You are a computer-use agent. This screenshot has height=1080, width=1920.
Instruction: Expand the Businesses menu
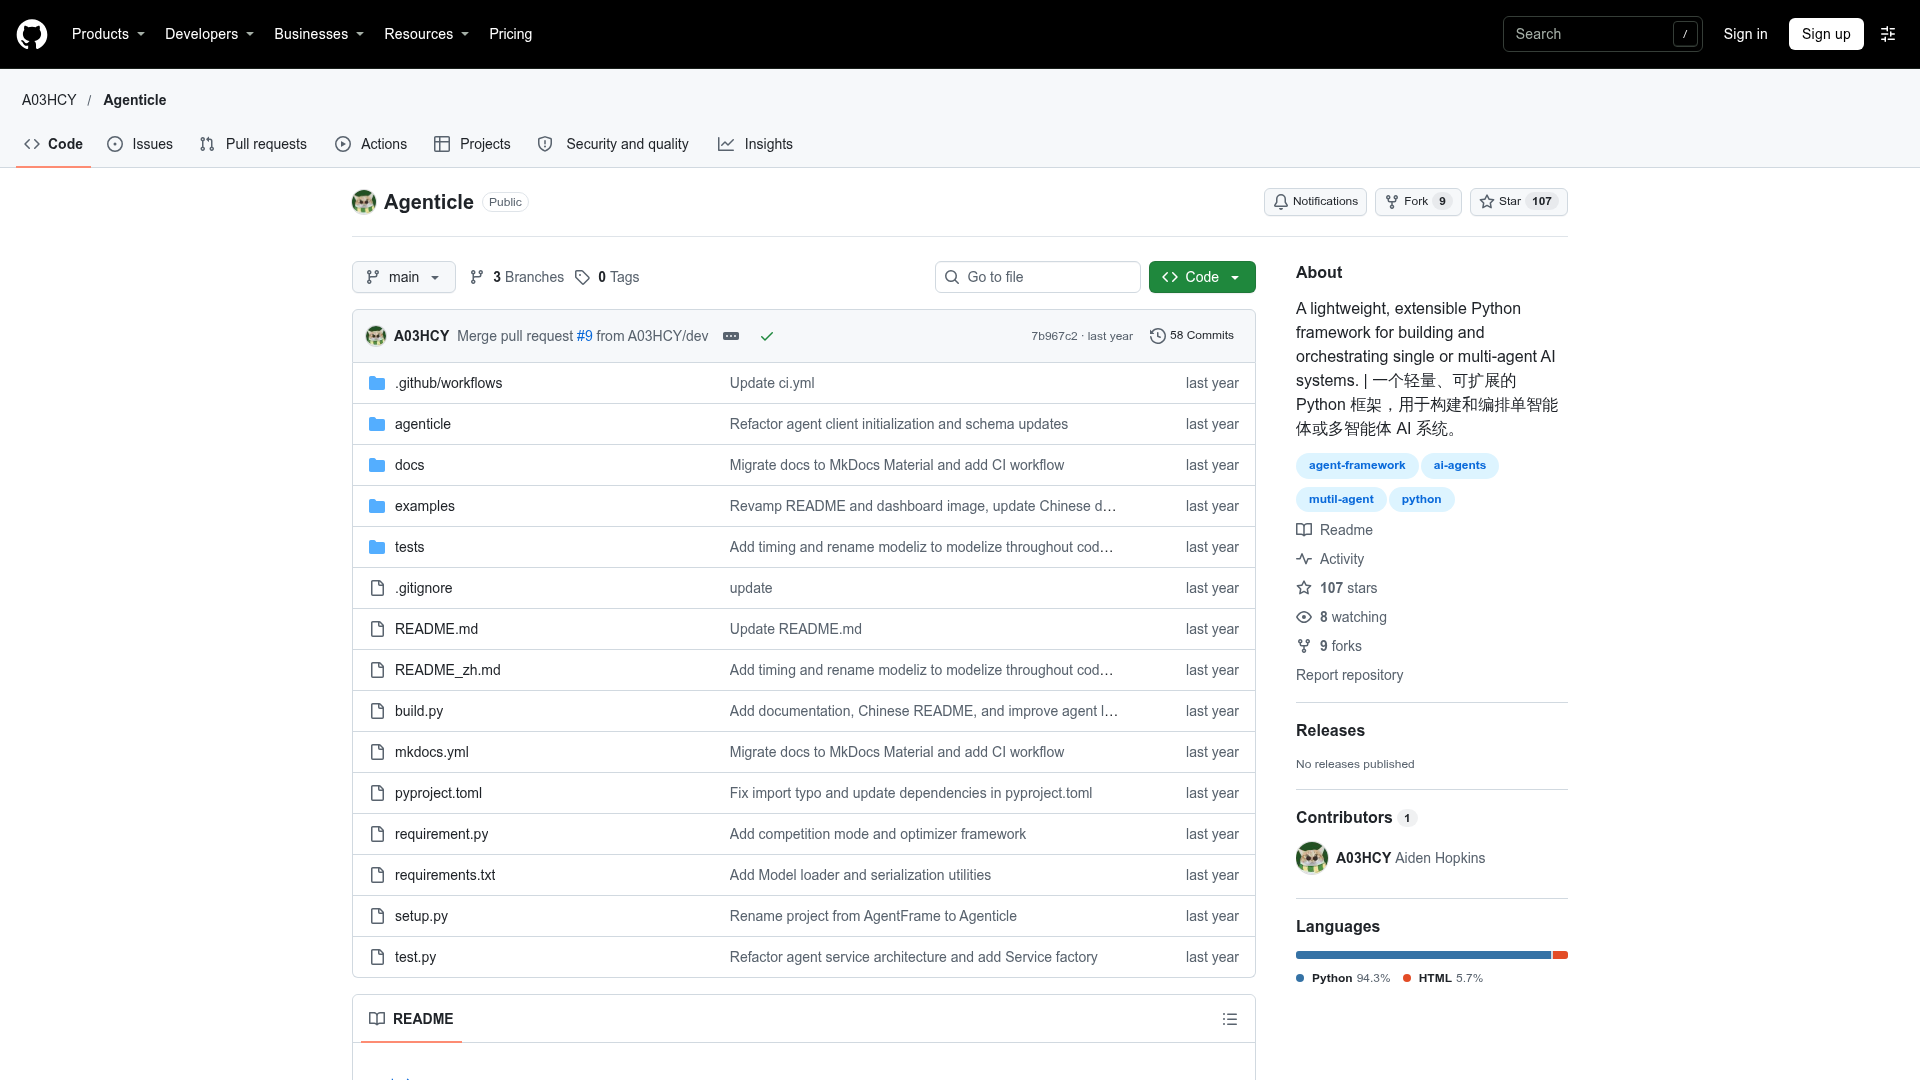(319, 34)
